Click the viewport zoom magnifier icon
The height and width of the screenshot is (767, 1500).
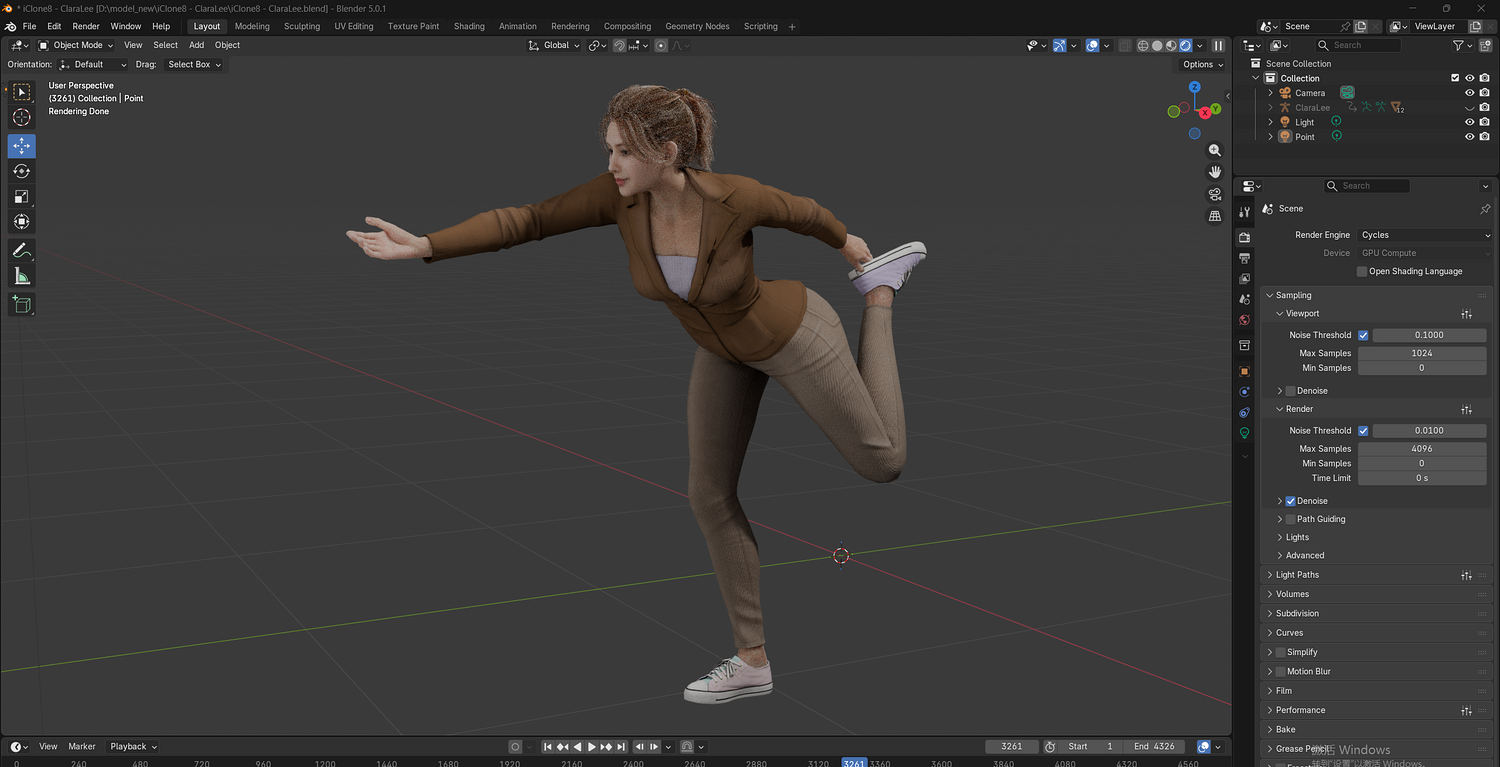1215,150
